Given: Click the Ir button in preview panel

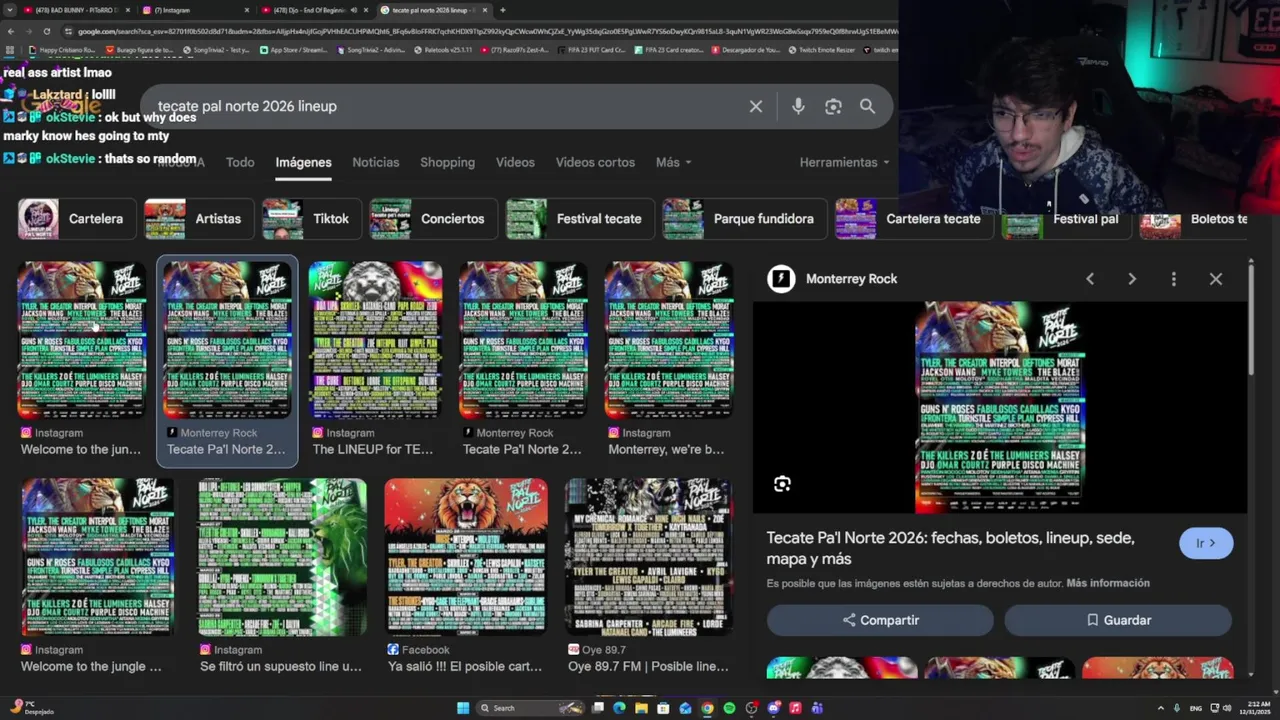Looking at the screenshot, I should 1206,543.
